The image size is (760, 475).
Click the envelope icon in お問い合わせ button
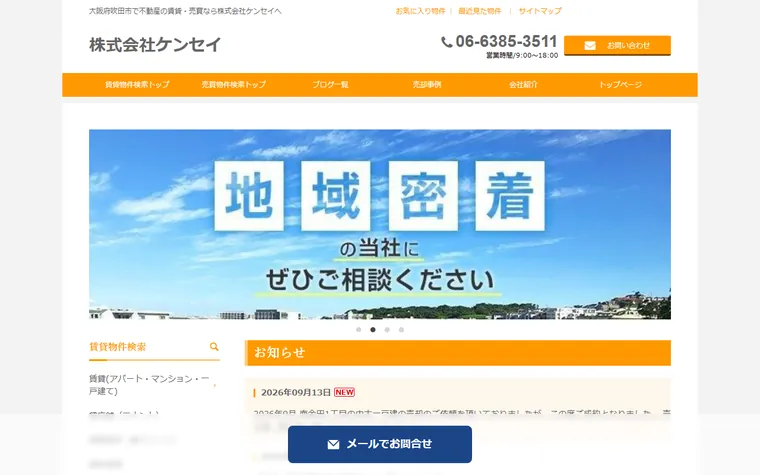tap(590, 46)
